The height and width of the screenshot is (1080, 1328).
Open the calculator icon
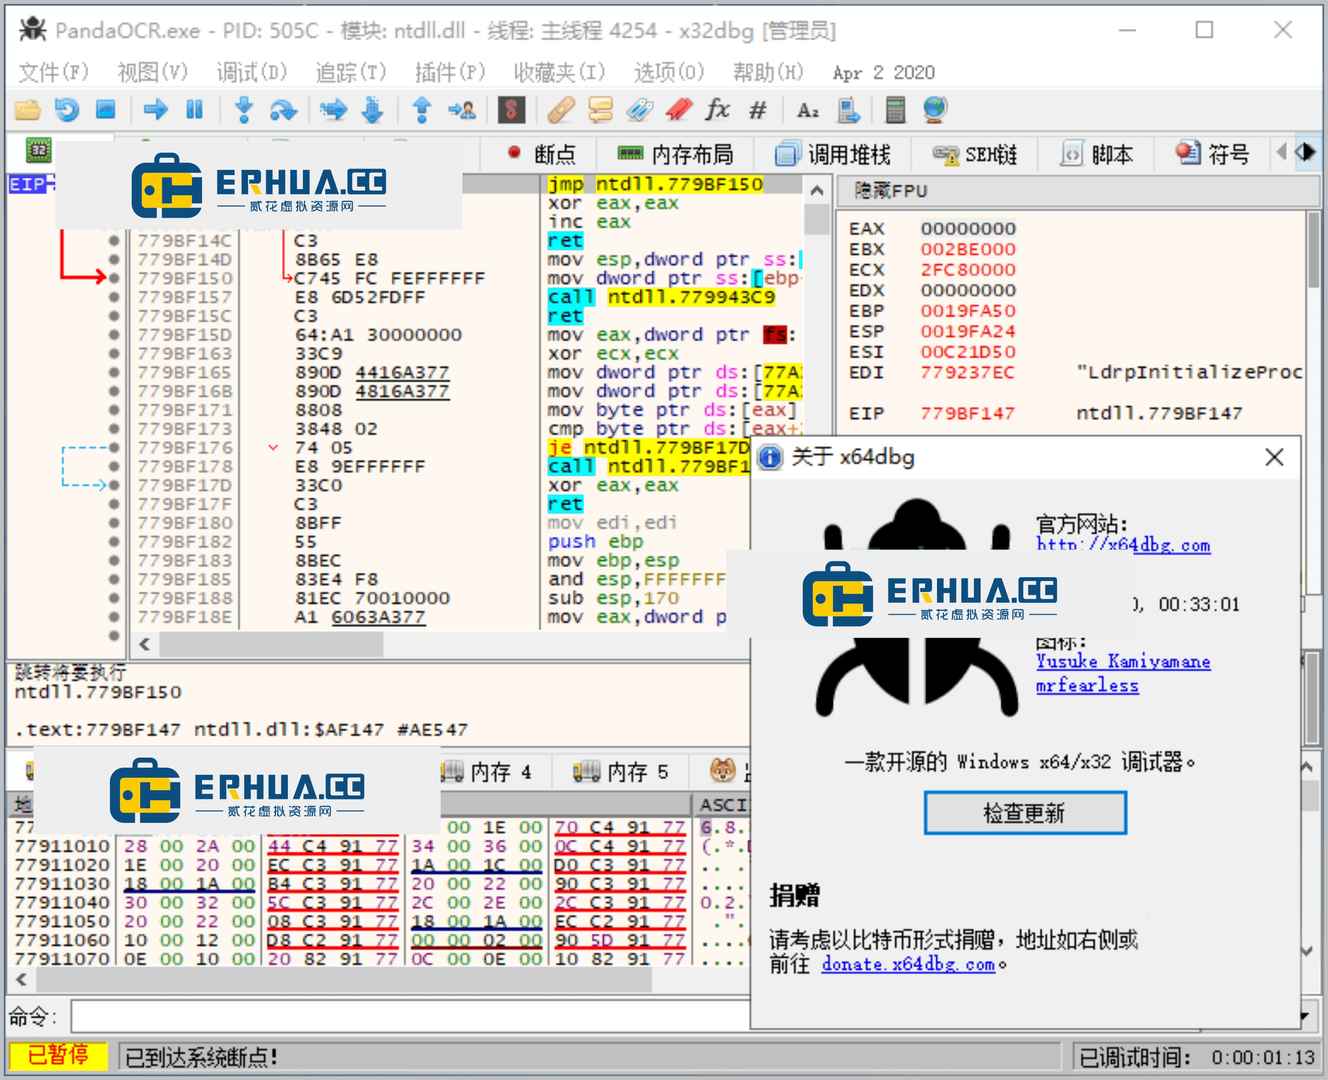pos(896,110)
